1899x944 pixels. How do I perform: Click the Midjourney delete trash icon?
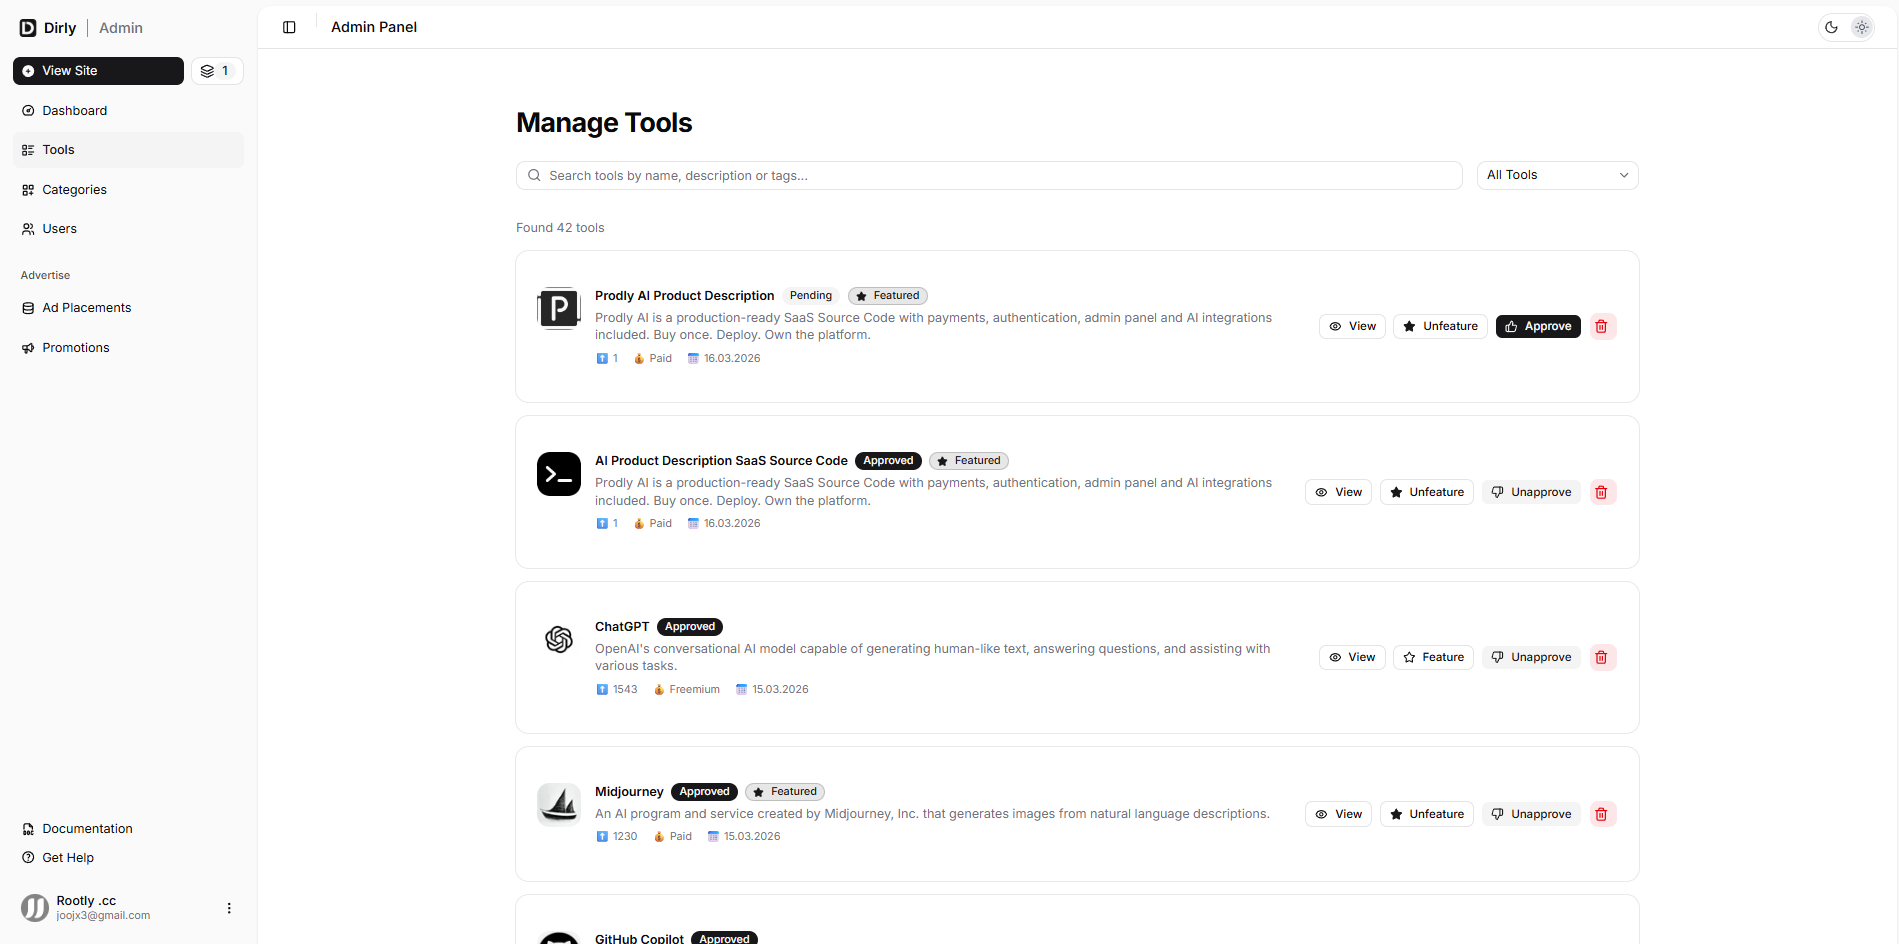(1601, 814)
